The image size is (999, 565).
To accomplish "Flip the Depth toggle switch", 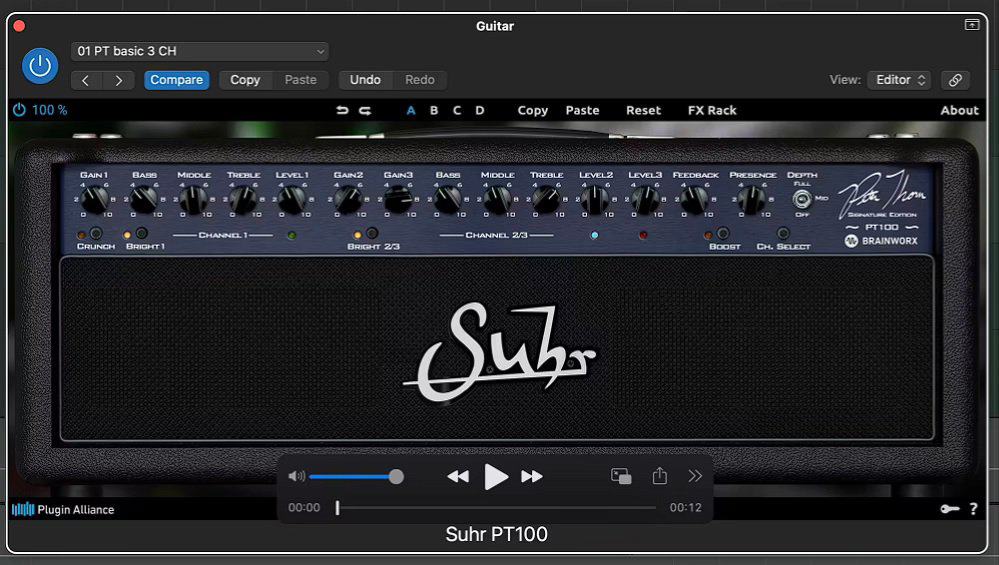I will pyautogui.click(x=801, y=199).
